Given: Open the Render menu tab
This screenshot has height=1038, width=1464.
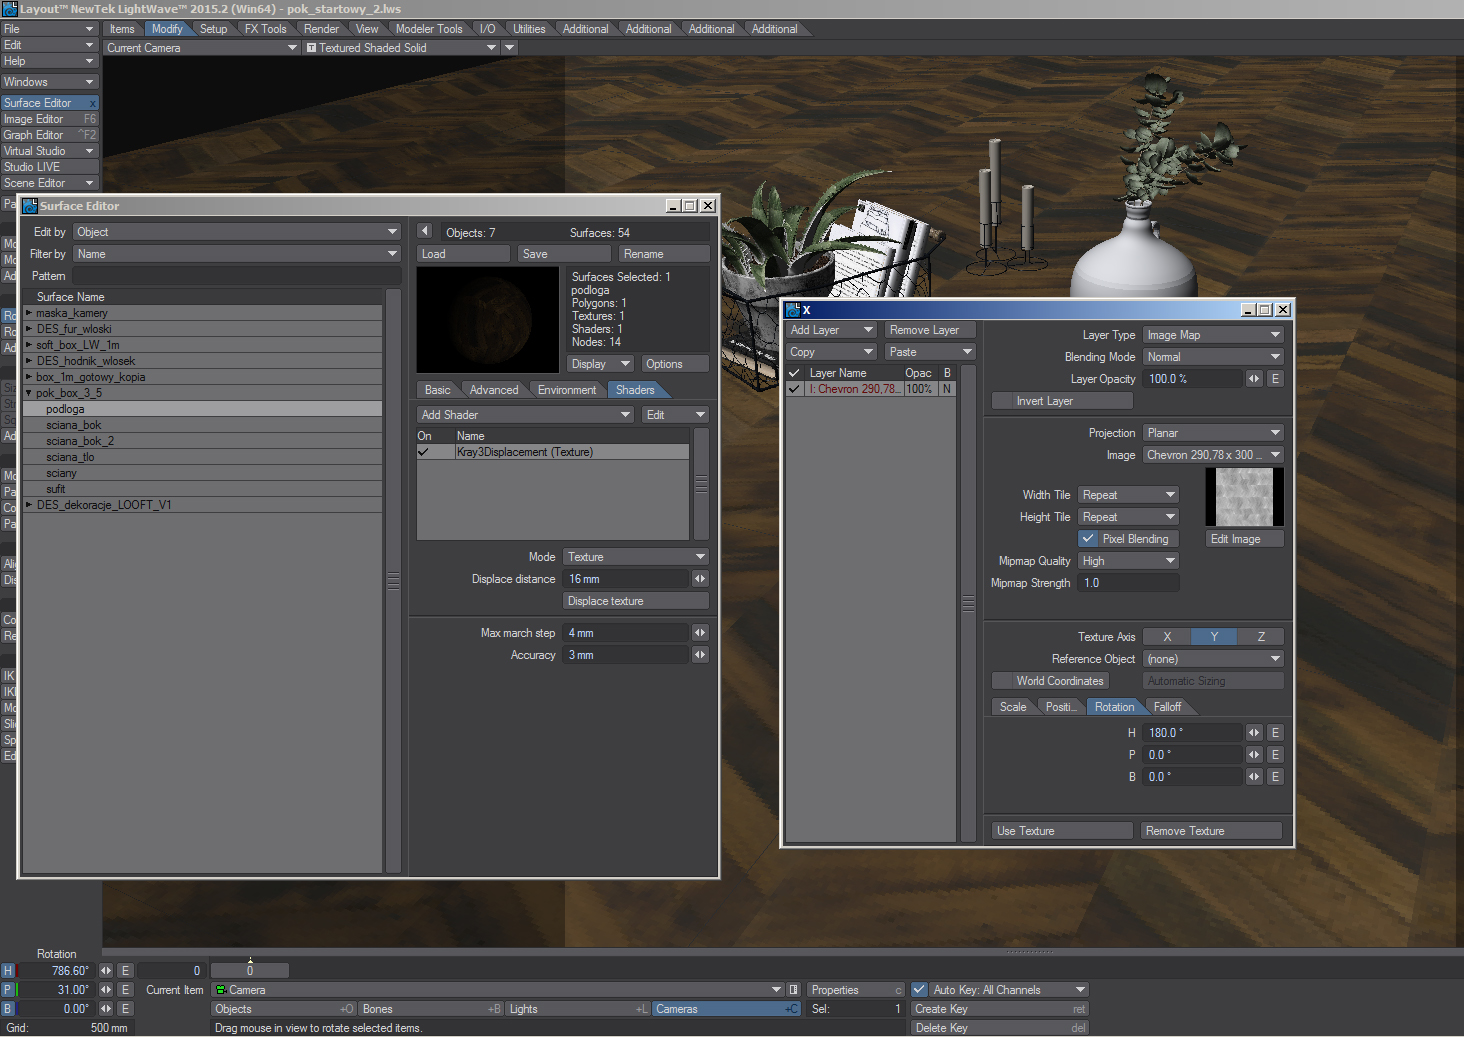Looking at the screenshot, I should click(321, 29).
